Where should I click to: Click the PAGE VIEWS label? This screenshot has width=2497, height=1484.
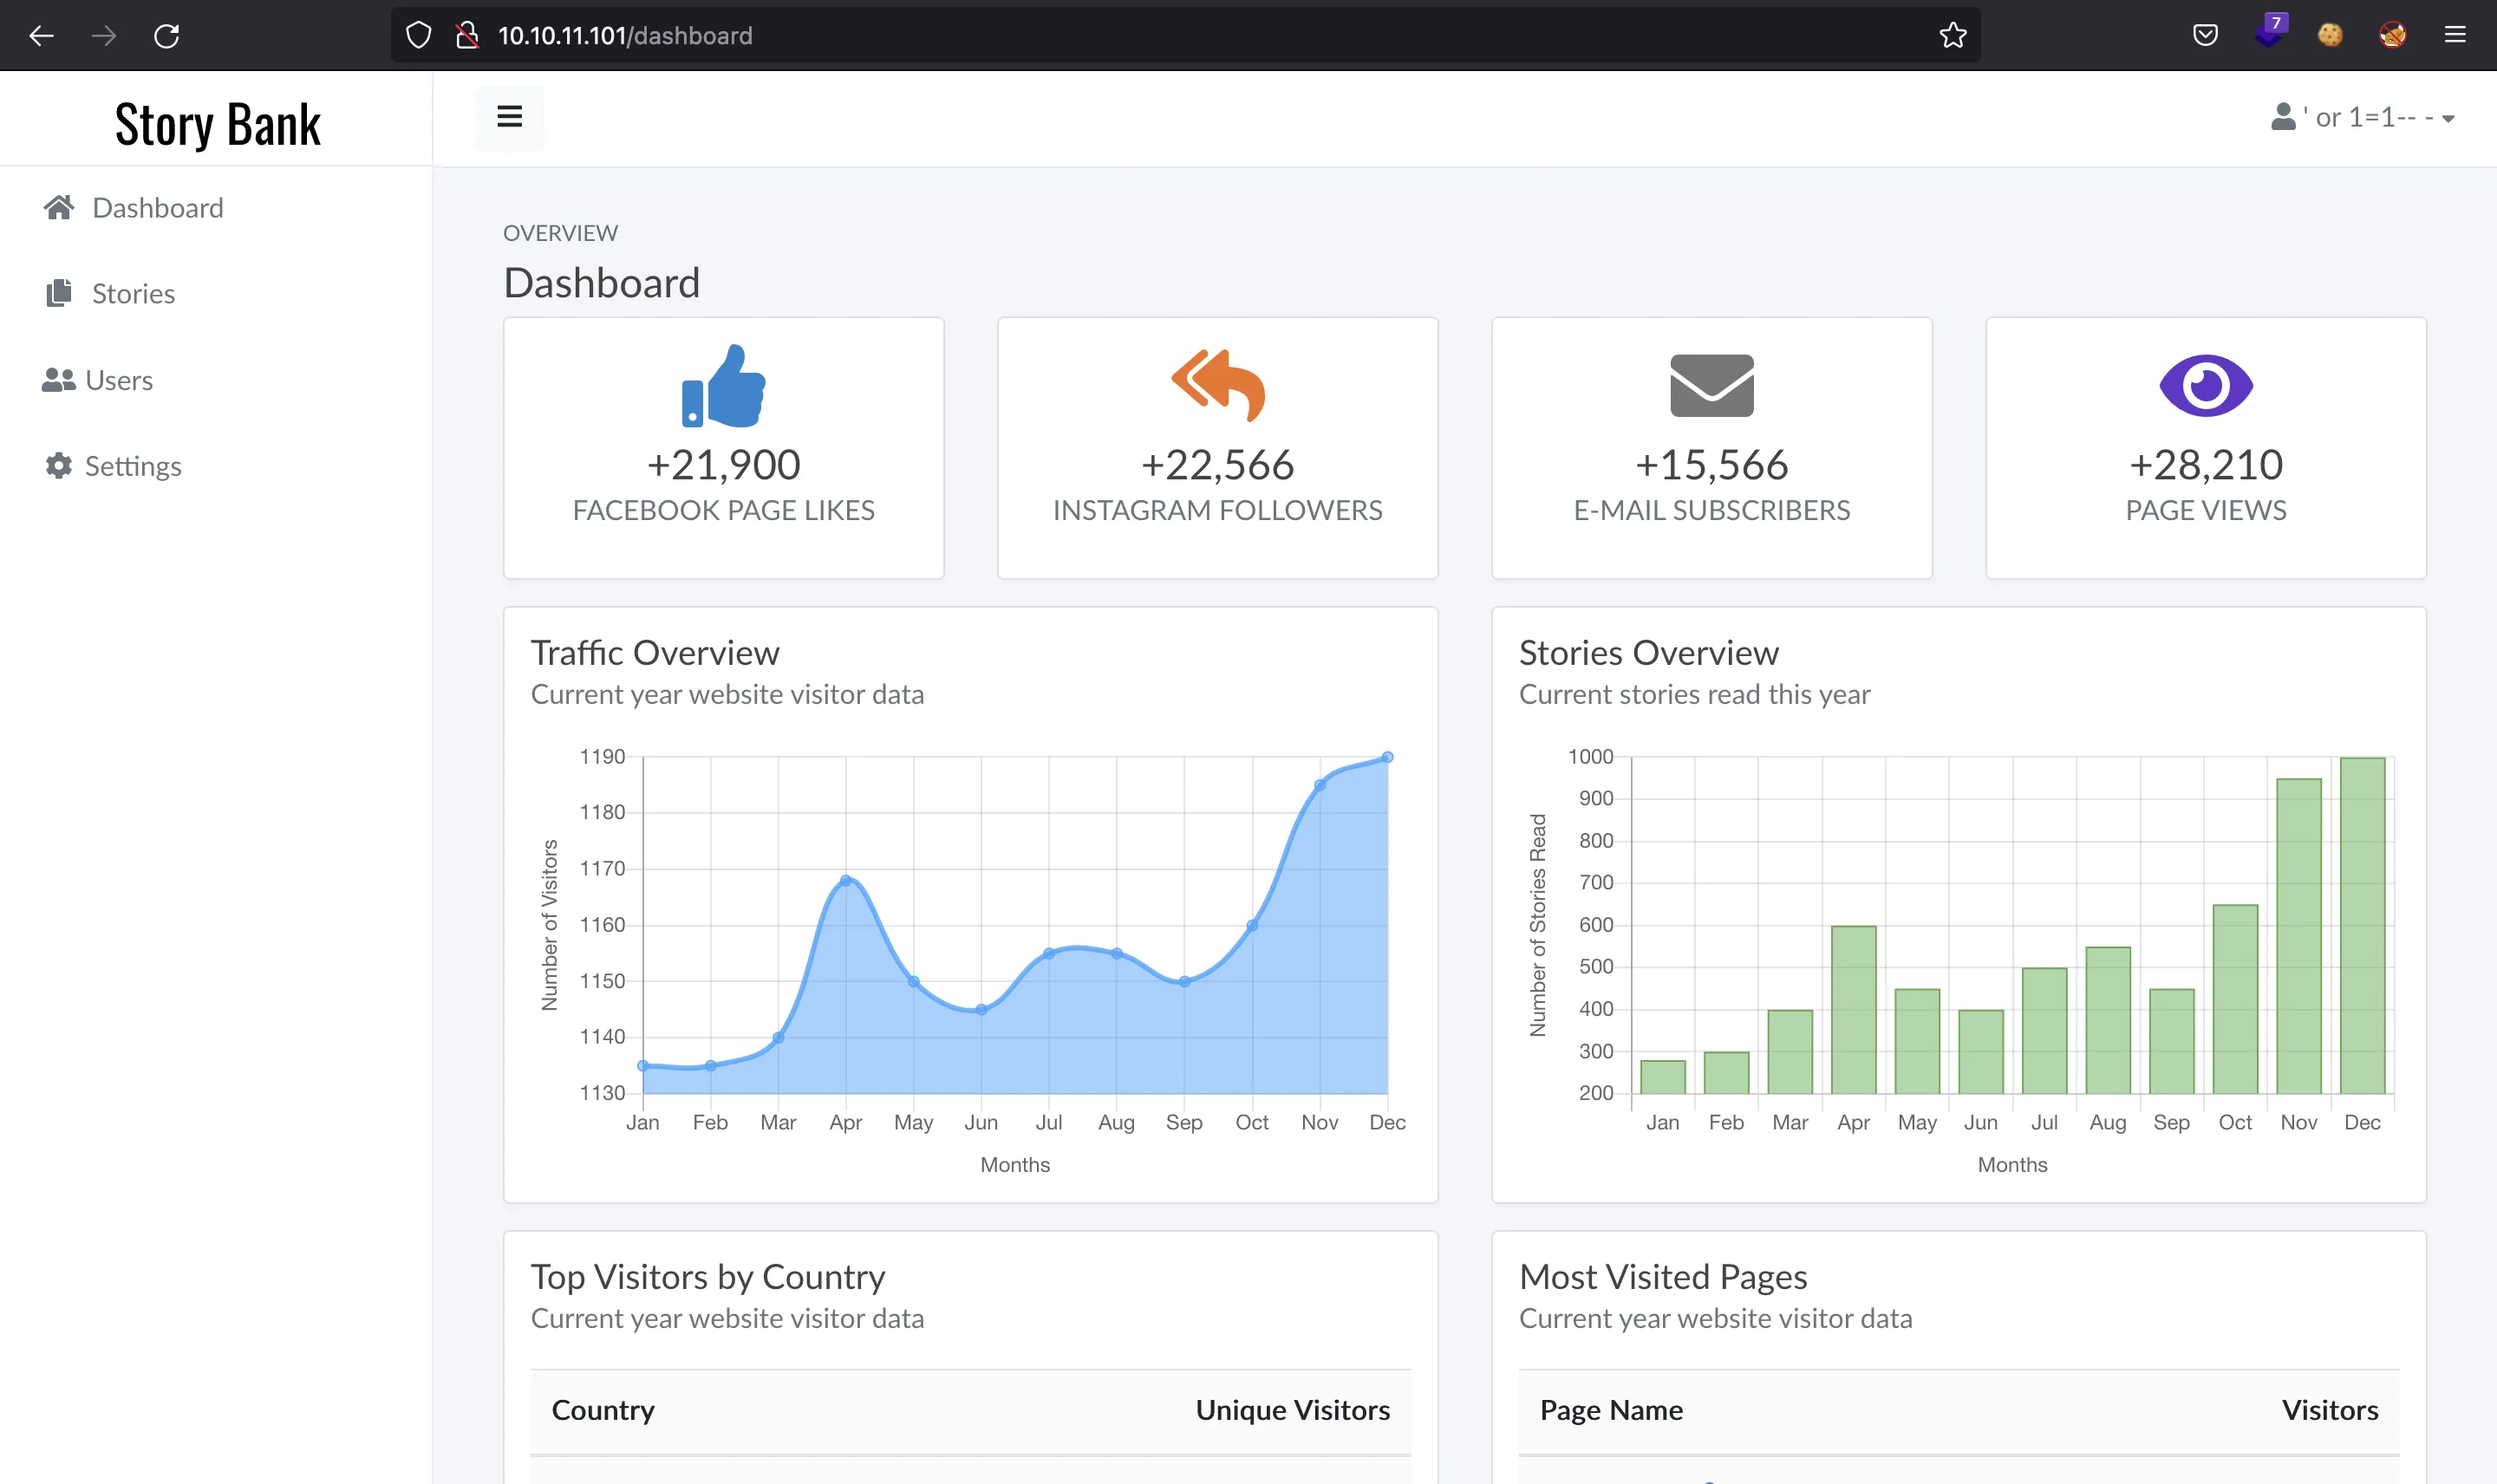tap(2206, 510)
